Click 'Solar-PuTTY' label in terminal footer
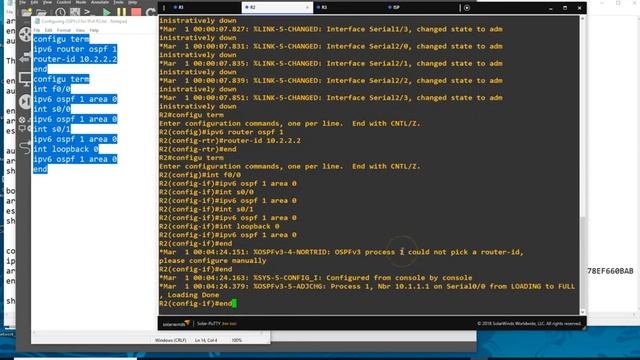The image size is (640, 360). (209, 324)
